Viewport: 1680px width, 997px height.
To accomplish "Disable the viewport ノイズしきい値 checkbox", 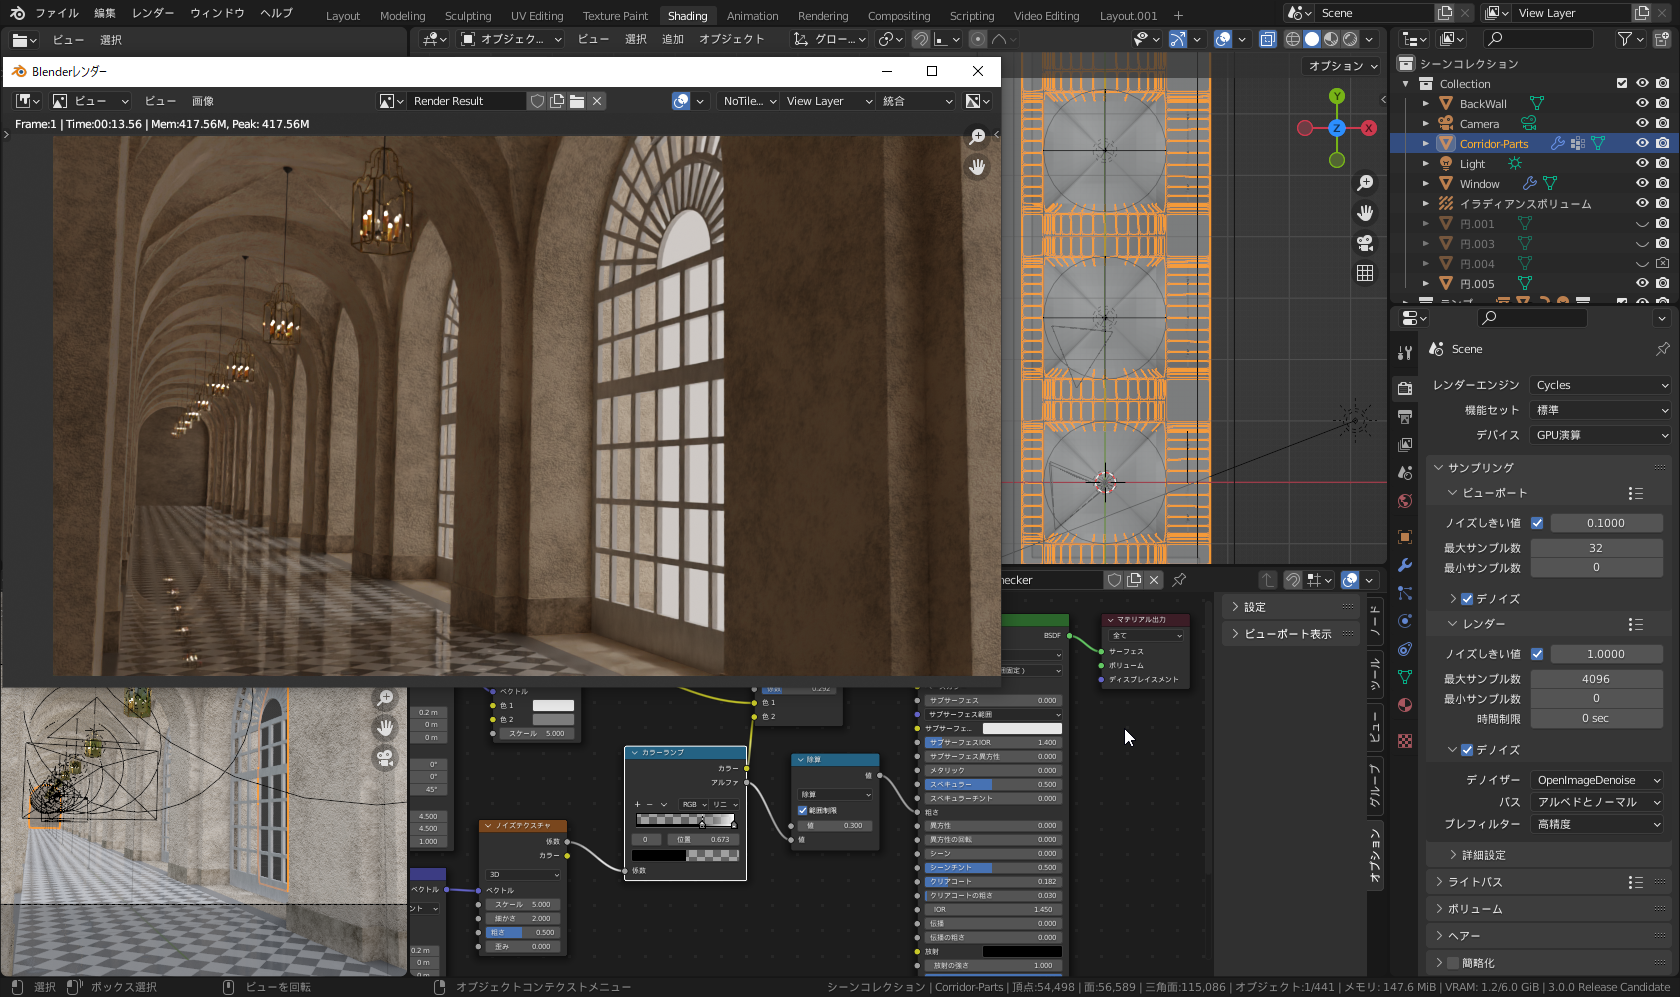I will click(1538, 522).
